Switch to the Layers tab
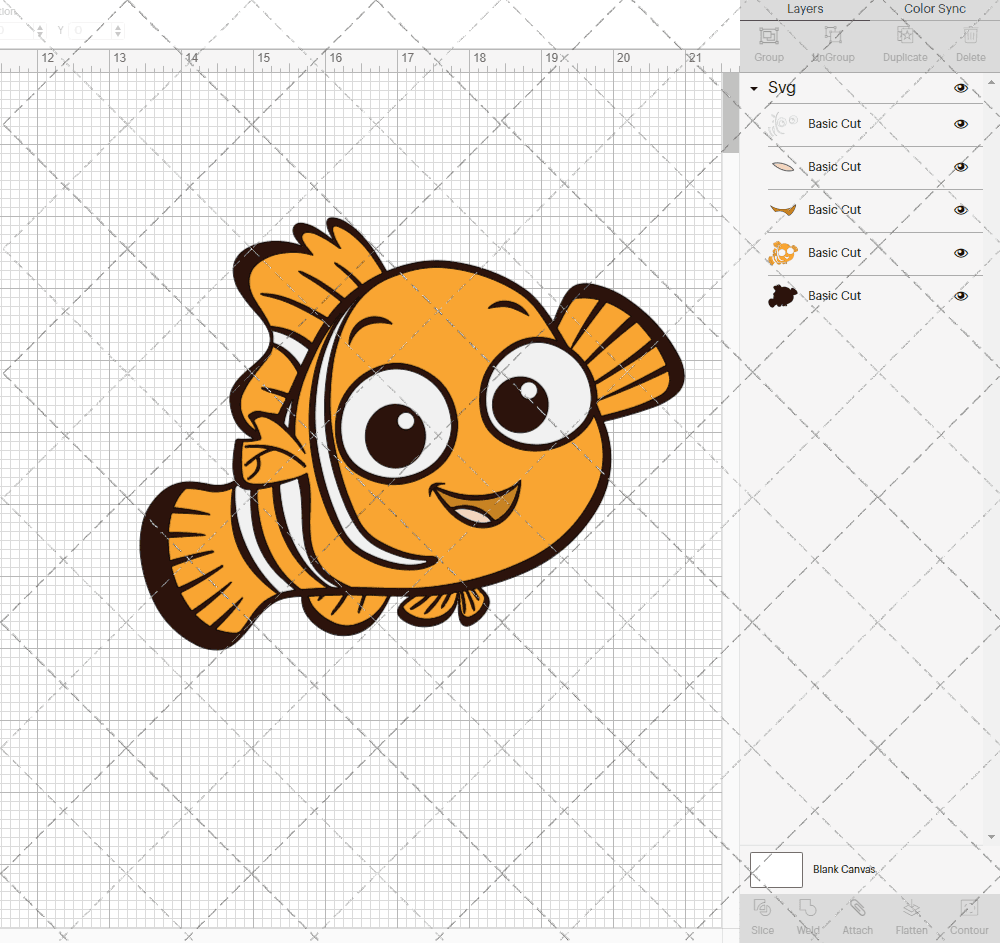The height and width of the screenshot is (943, 1000). 805,9
